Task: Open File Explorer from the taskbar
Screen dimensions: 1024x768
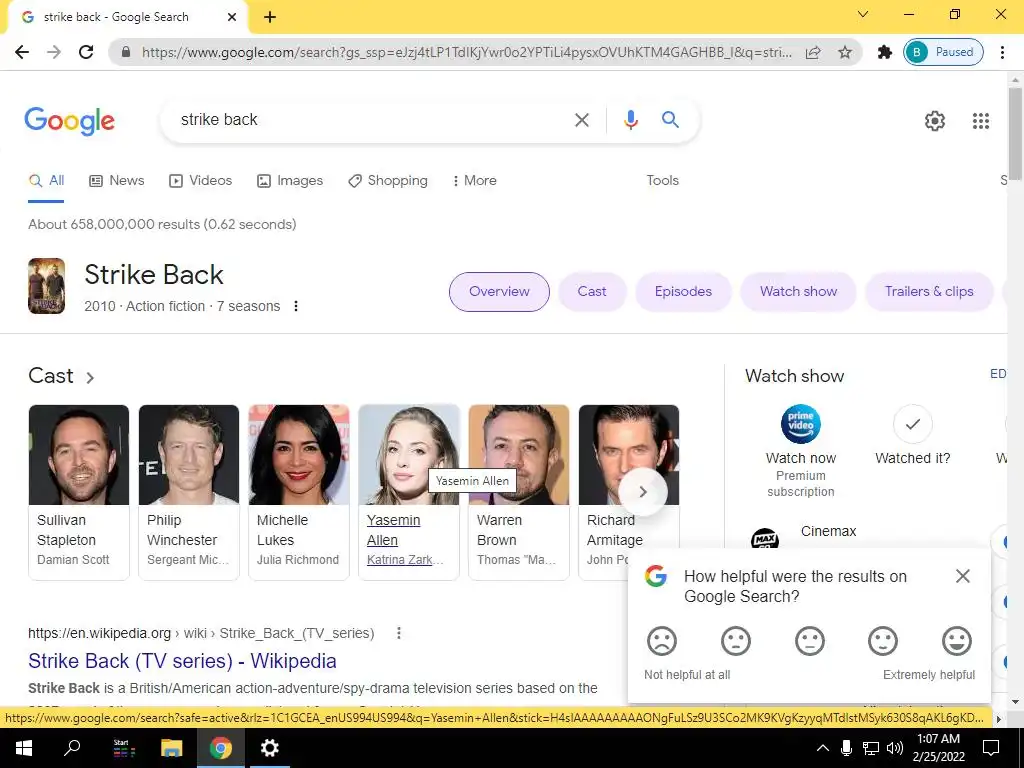Action: click(x=172, y=748)
